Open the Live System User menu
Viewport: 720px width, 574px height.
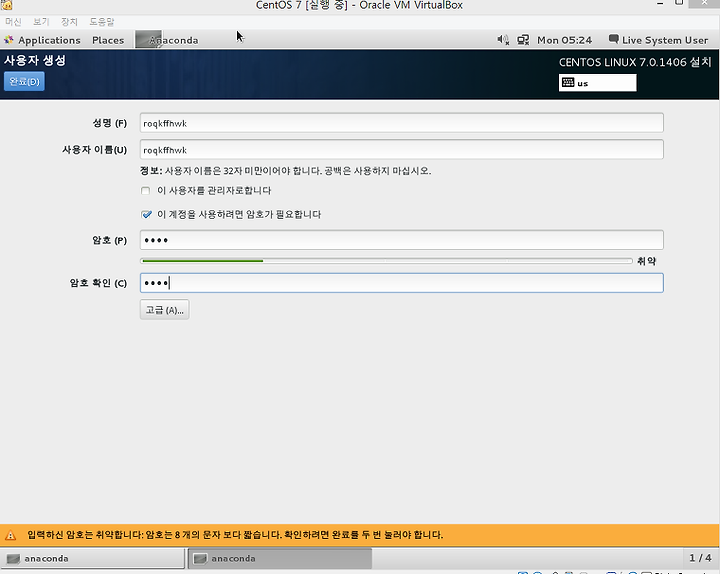pyautogui.click(x=665, y=40)
